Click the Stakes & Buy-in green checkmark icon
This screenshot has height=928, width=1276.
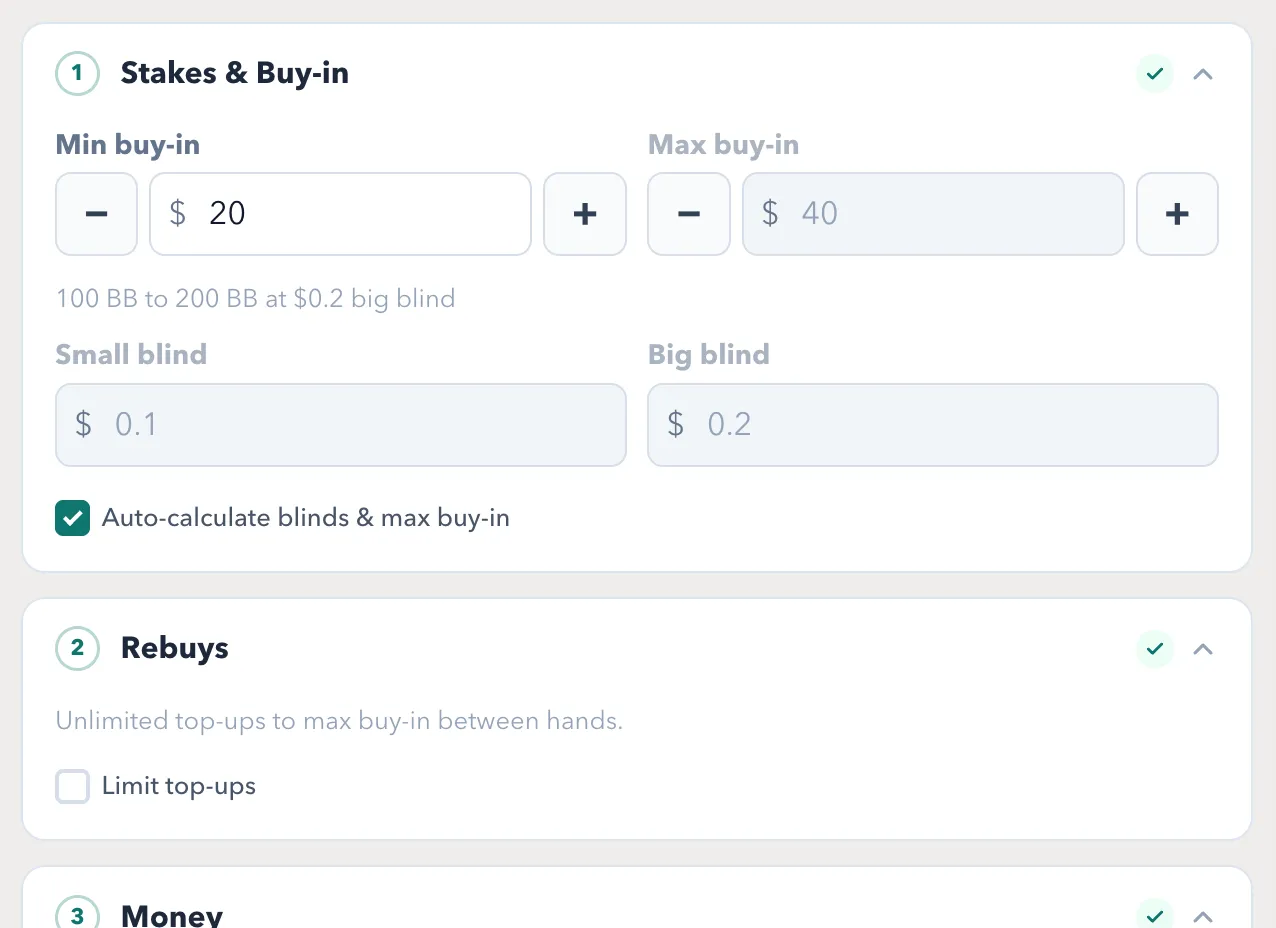pyautogui.click(x=1155, y=74)
